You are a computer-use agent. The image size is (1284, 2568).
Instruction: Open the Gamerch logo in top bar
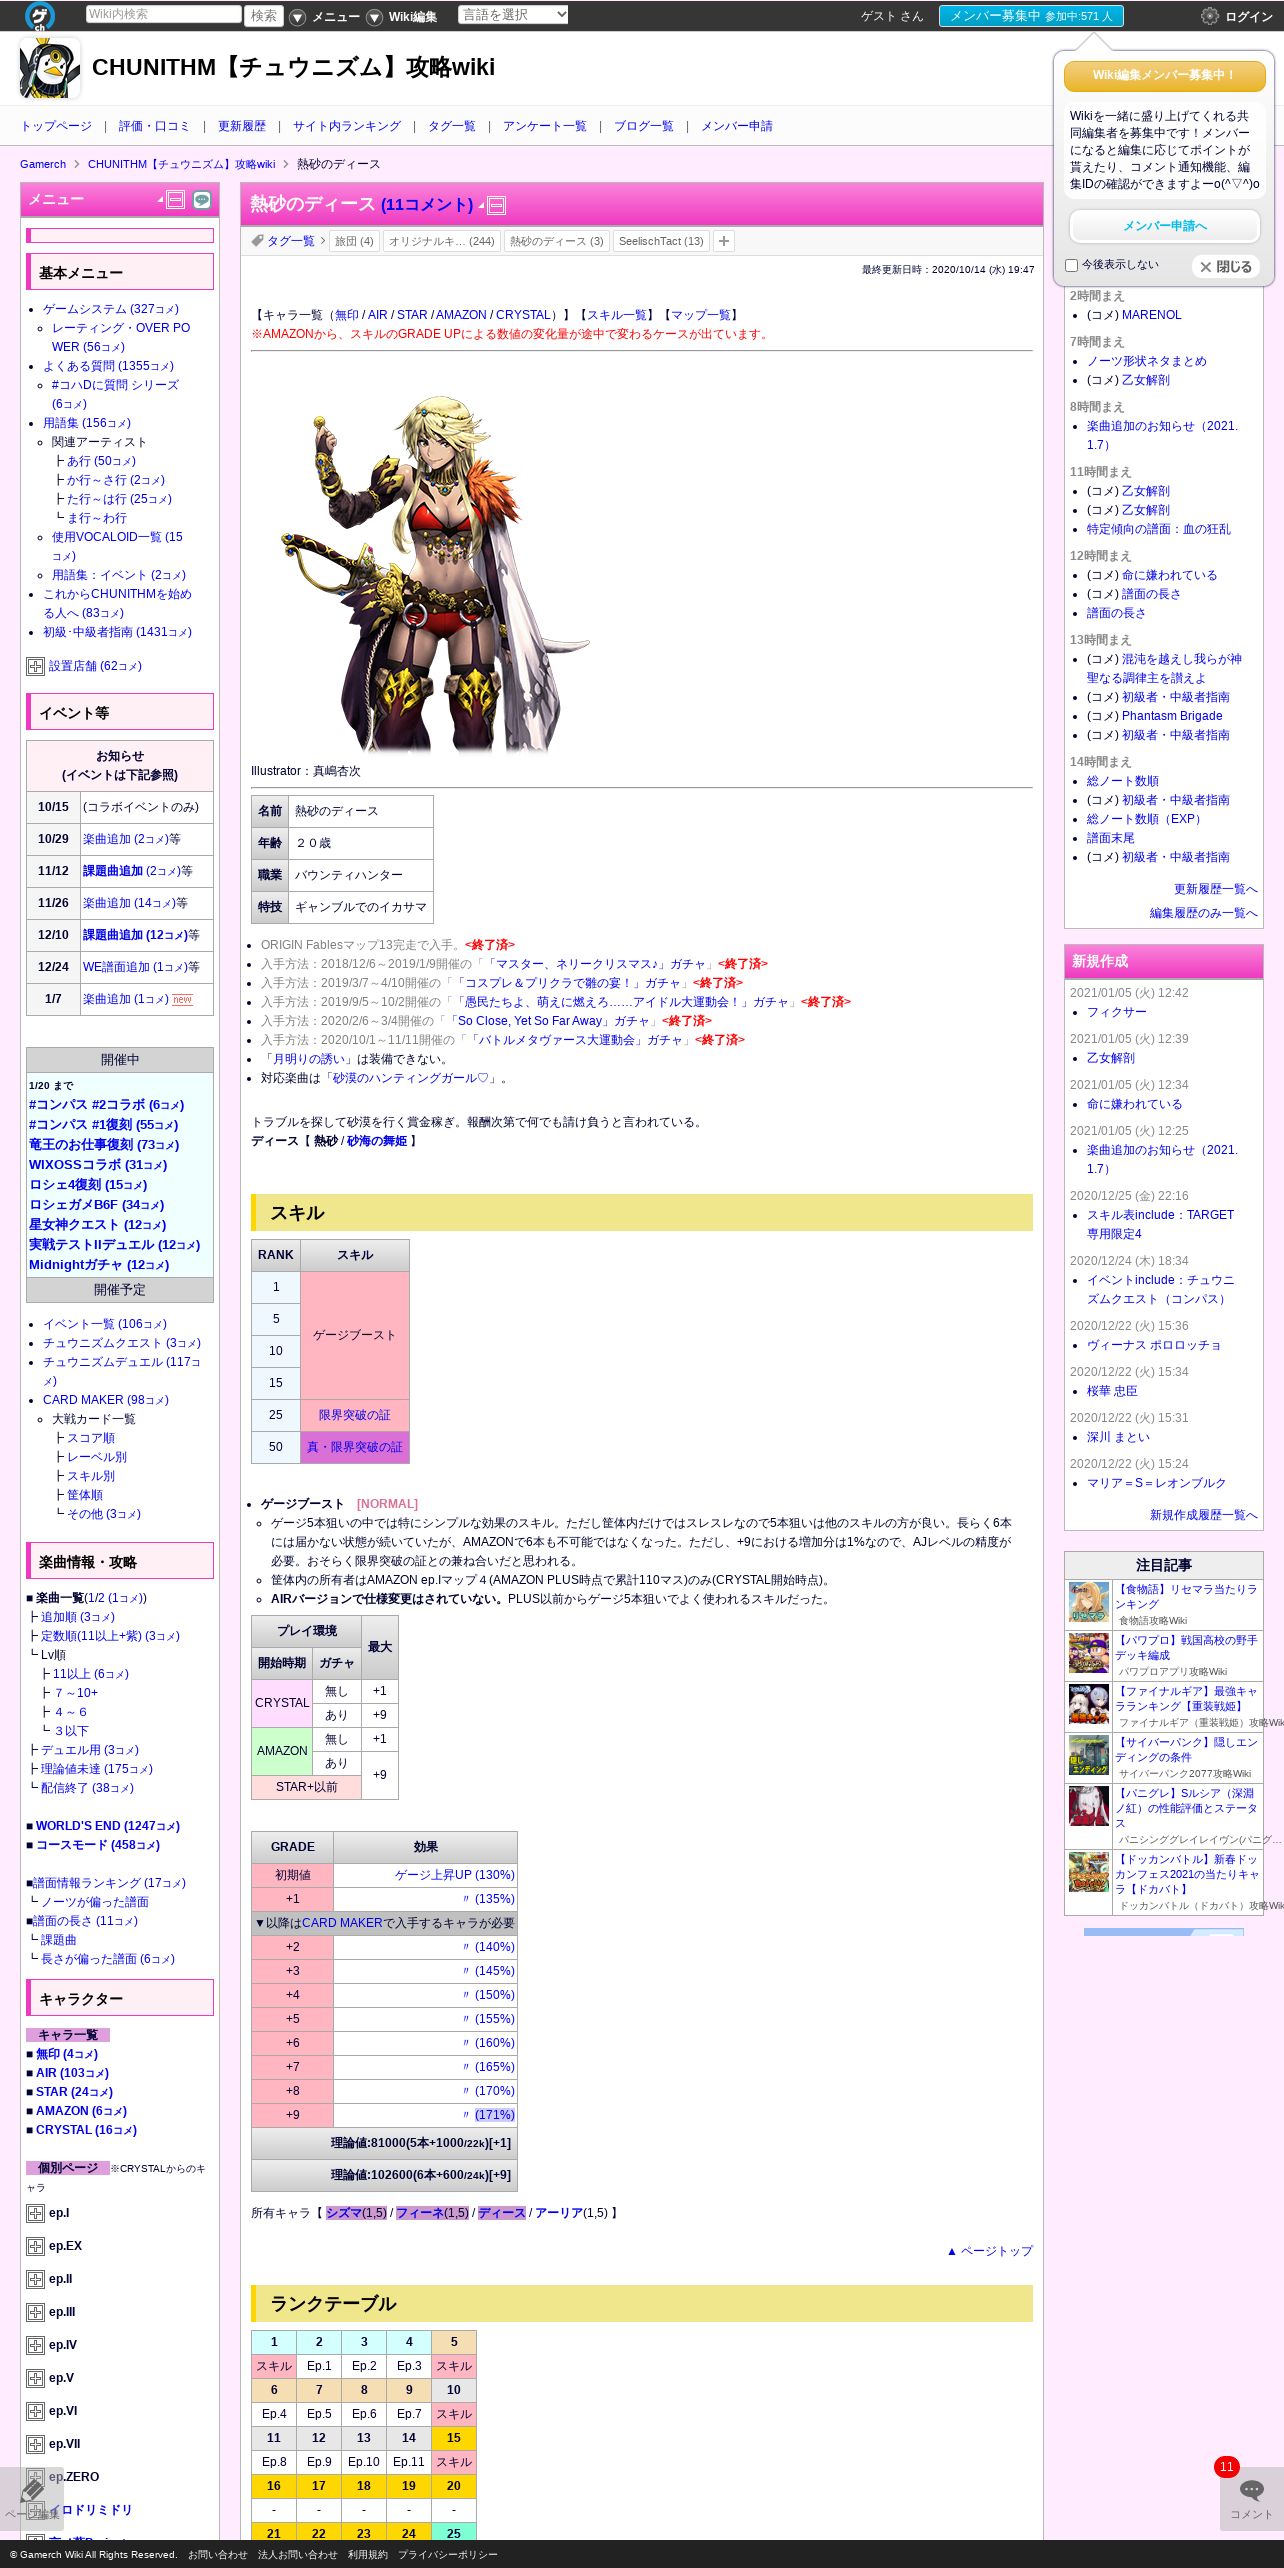(40, 15)
